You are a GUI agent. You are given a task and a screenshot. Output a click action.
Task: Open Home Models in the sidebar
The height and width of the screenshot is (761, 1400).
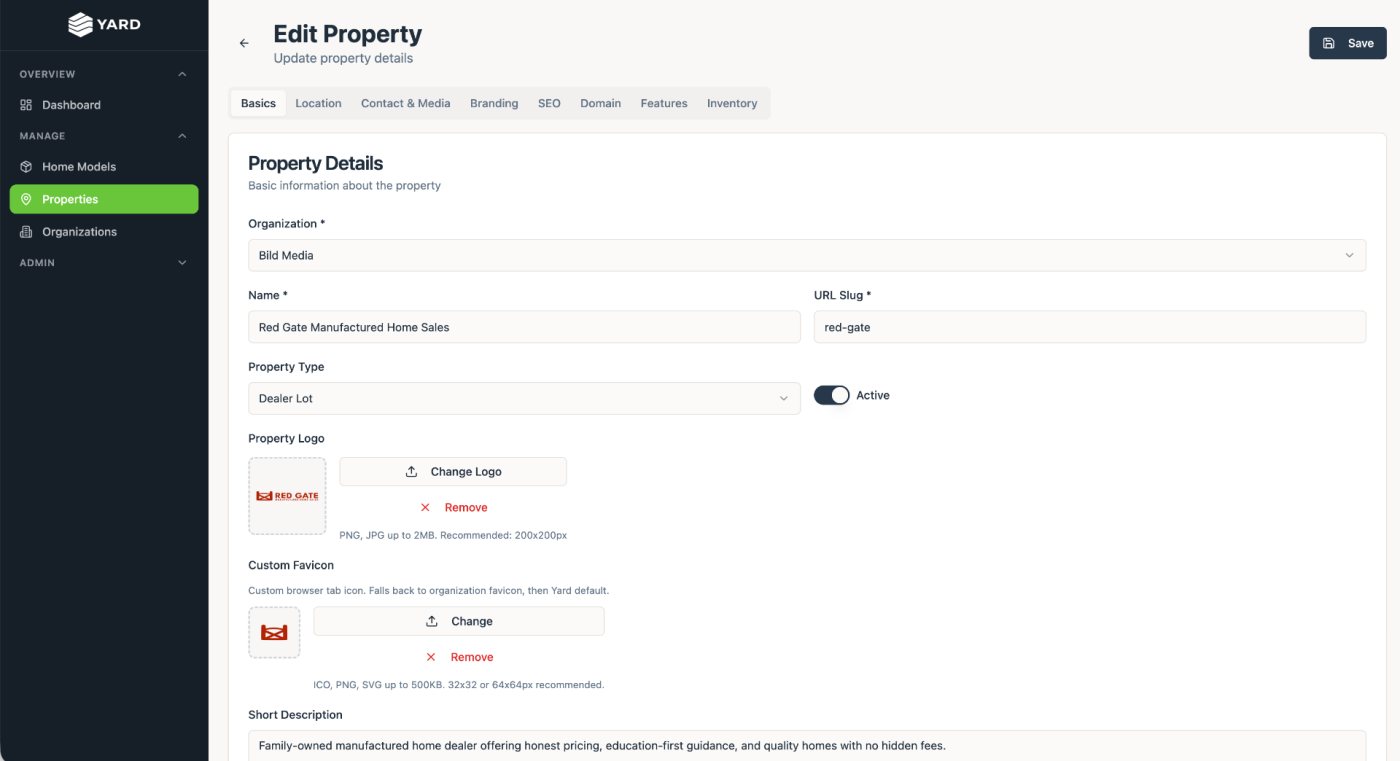[104, 167]
